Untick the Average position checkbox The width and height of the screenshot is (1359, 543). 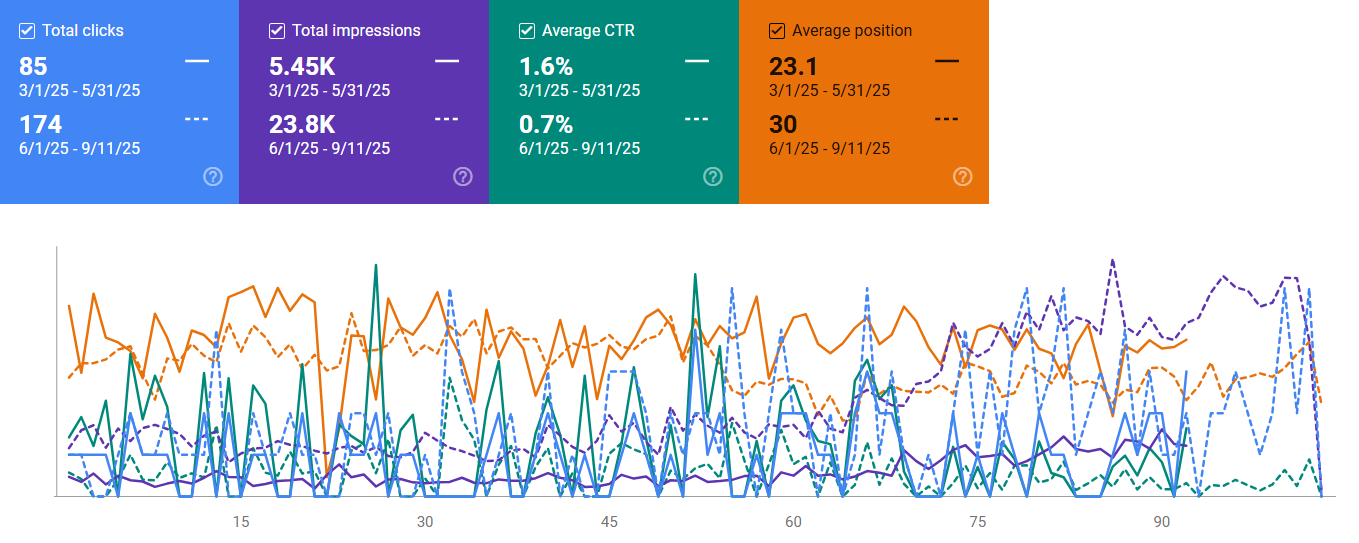tap(777, 31)
